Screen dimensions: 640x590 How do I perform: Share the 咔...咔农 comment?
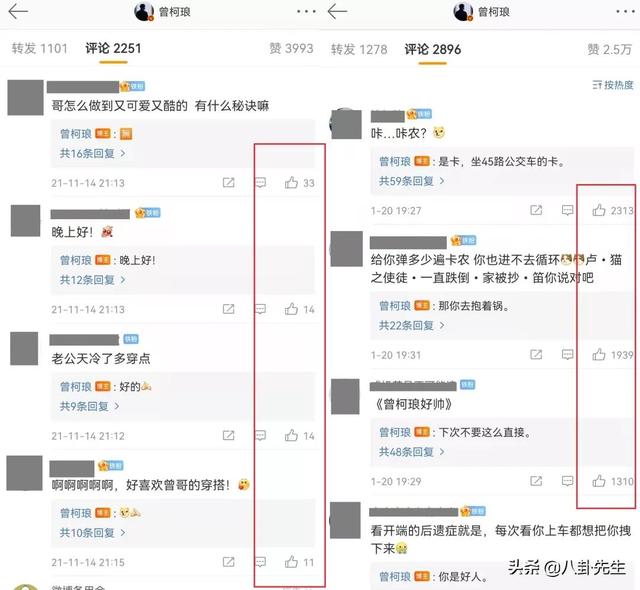tap(536, 210)
